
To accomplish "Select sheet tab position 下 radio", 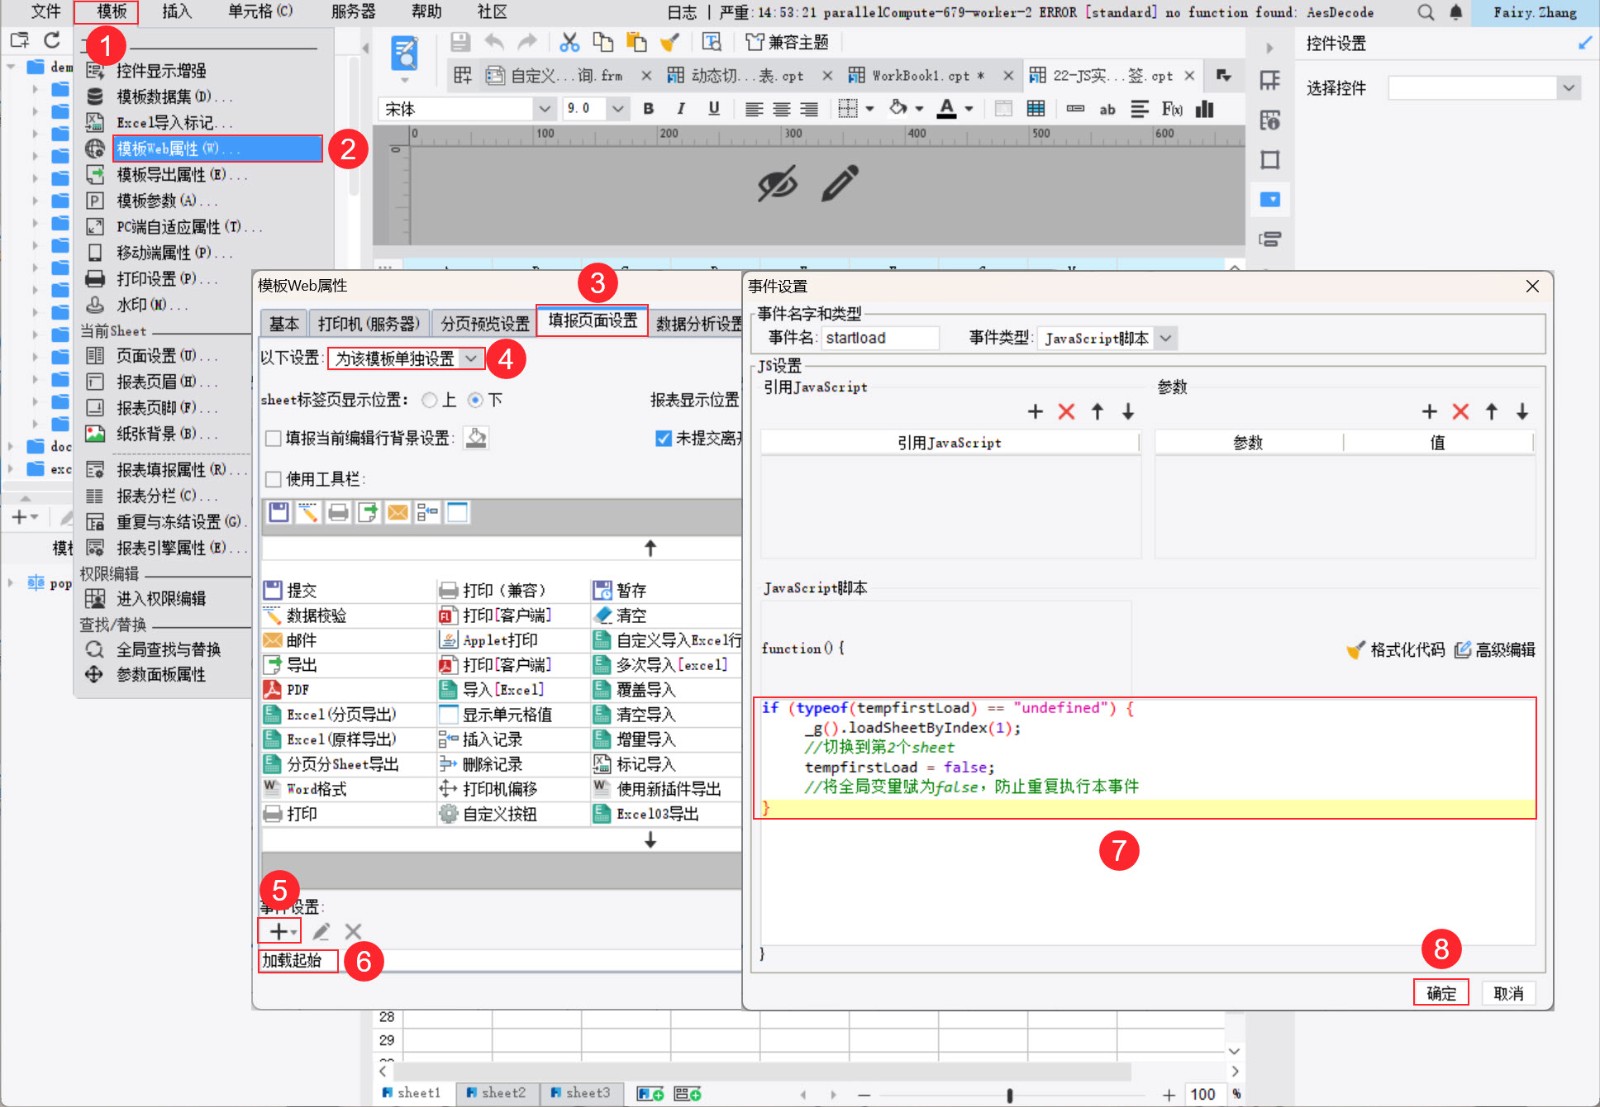I will [476, 400].
